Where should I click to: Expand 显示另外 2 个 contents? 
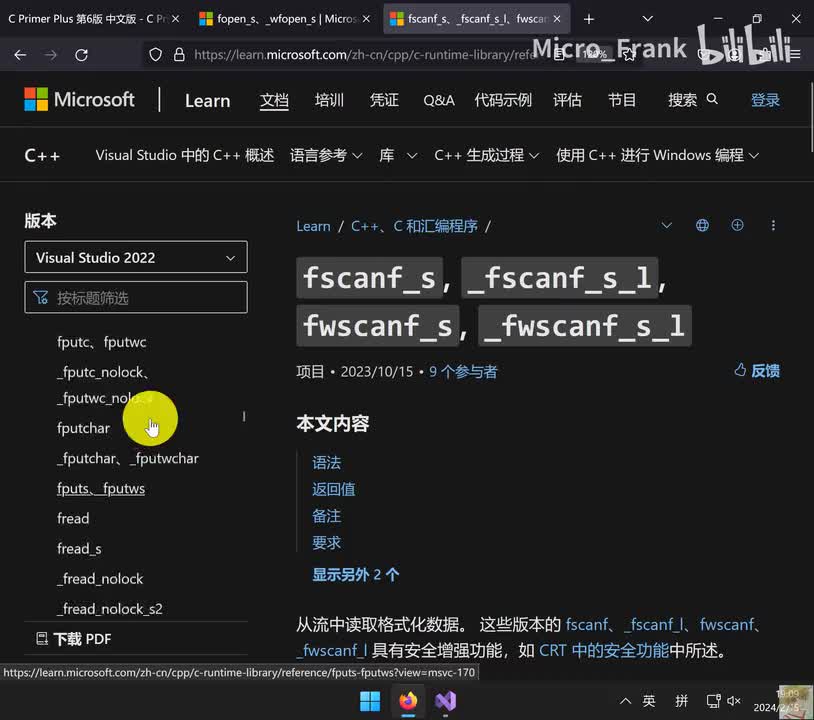pyautogui.click(x=356, y=575)
